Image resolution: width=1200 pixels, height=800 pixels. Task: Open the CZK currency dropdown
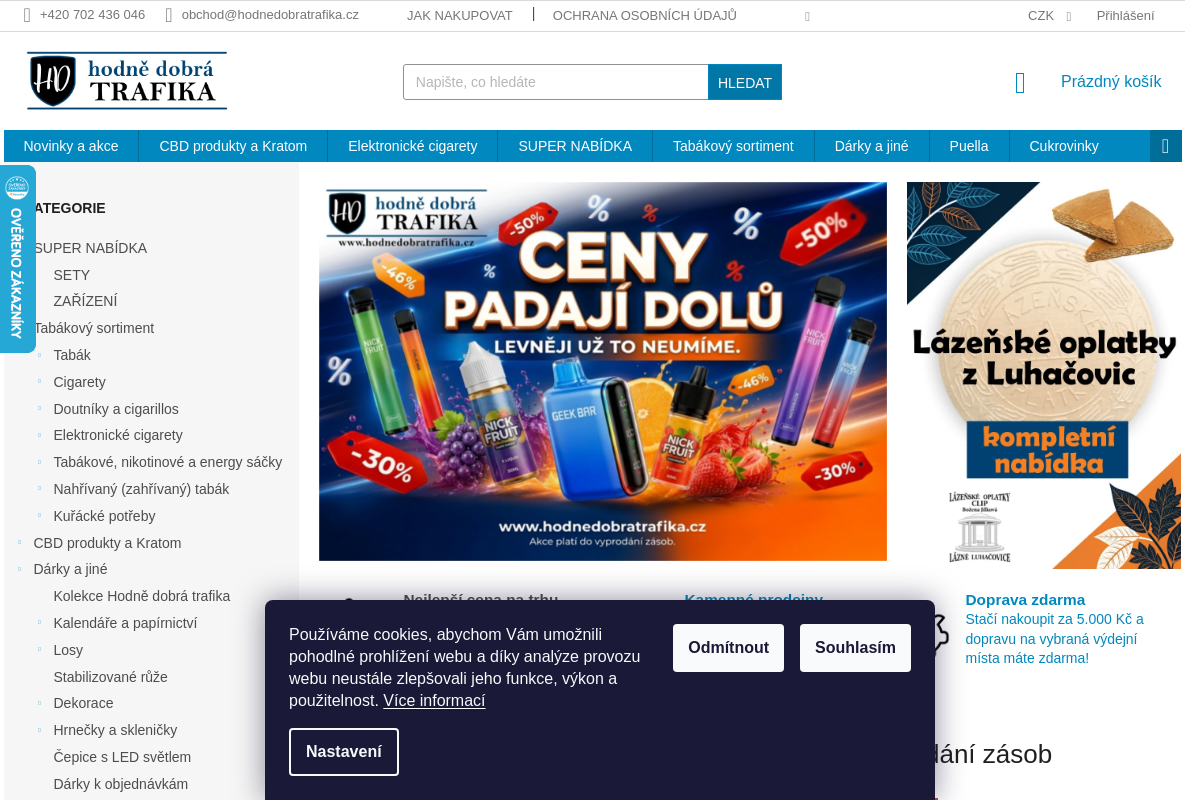coord(1049,16)
